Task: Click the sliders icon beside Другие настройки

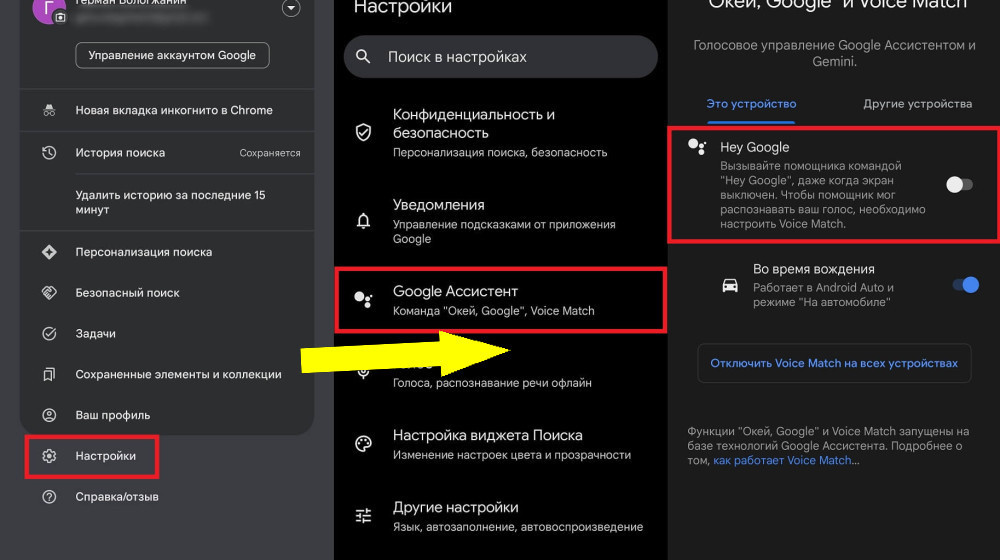Action: click(364, 515)
